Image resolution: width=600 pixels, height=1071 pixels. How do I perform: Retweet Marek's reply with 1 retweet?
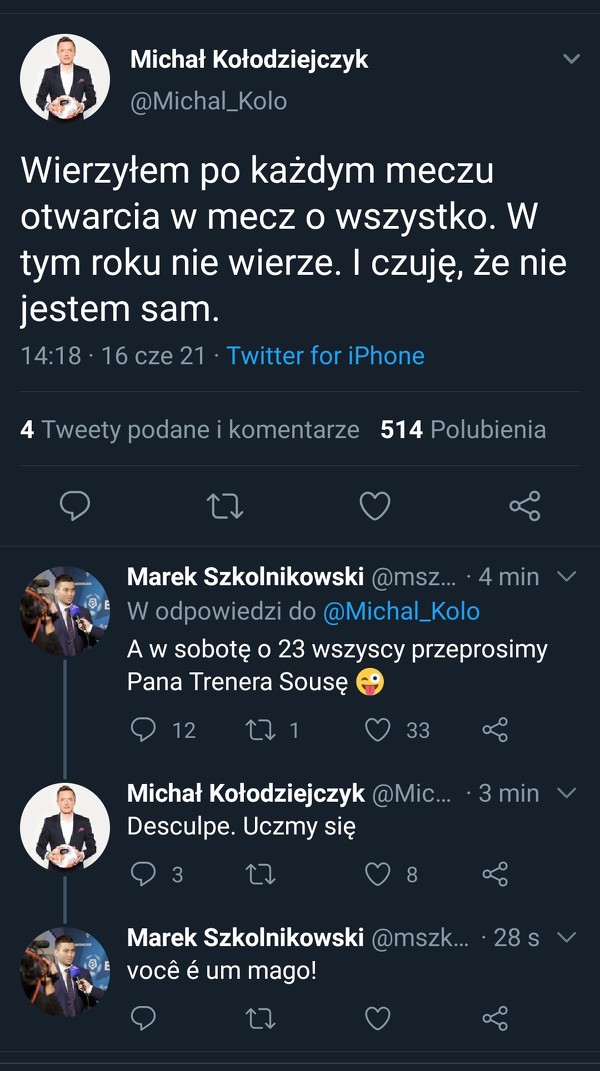(x=260, y=730)
